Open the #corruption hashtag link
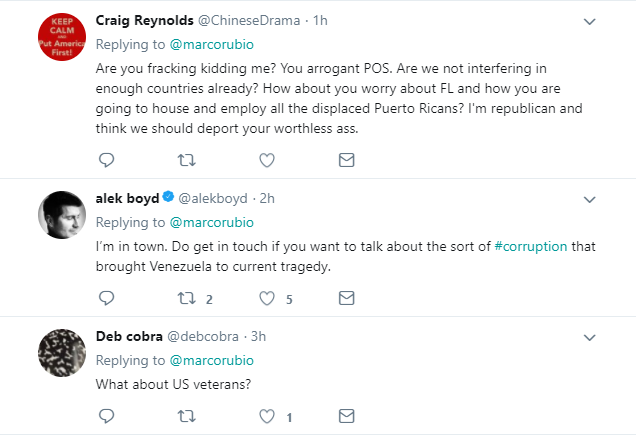This screenshot has width=636, height=435. click(x=531, y=248)
